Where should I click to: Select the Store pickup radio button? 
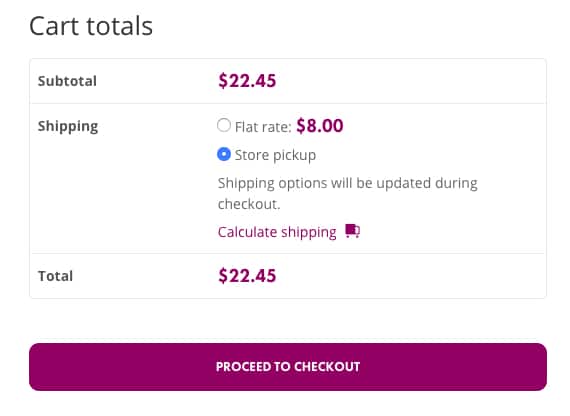(x=224, y=154)
